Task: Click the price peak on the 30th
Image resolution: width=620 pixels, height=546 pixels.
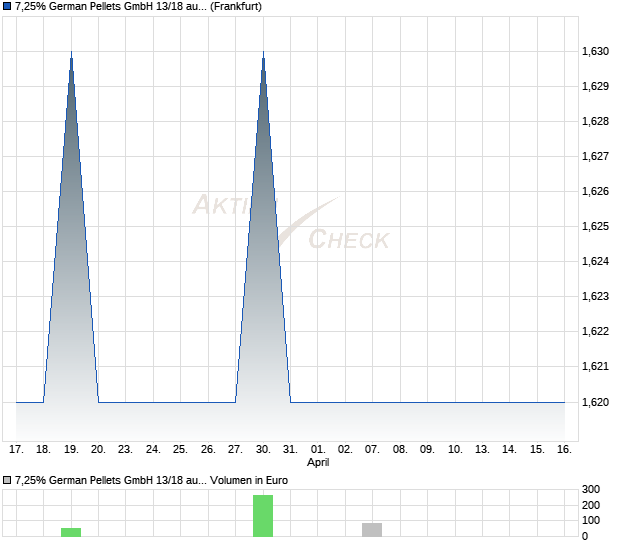Action: coord(263,52)
